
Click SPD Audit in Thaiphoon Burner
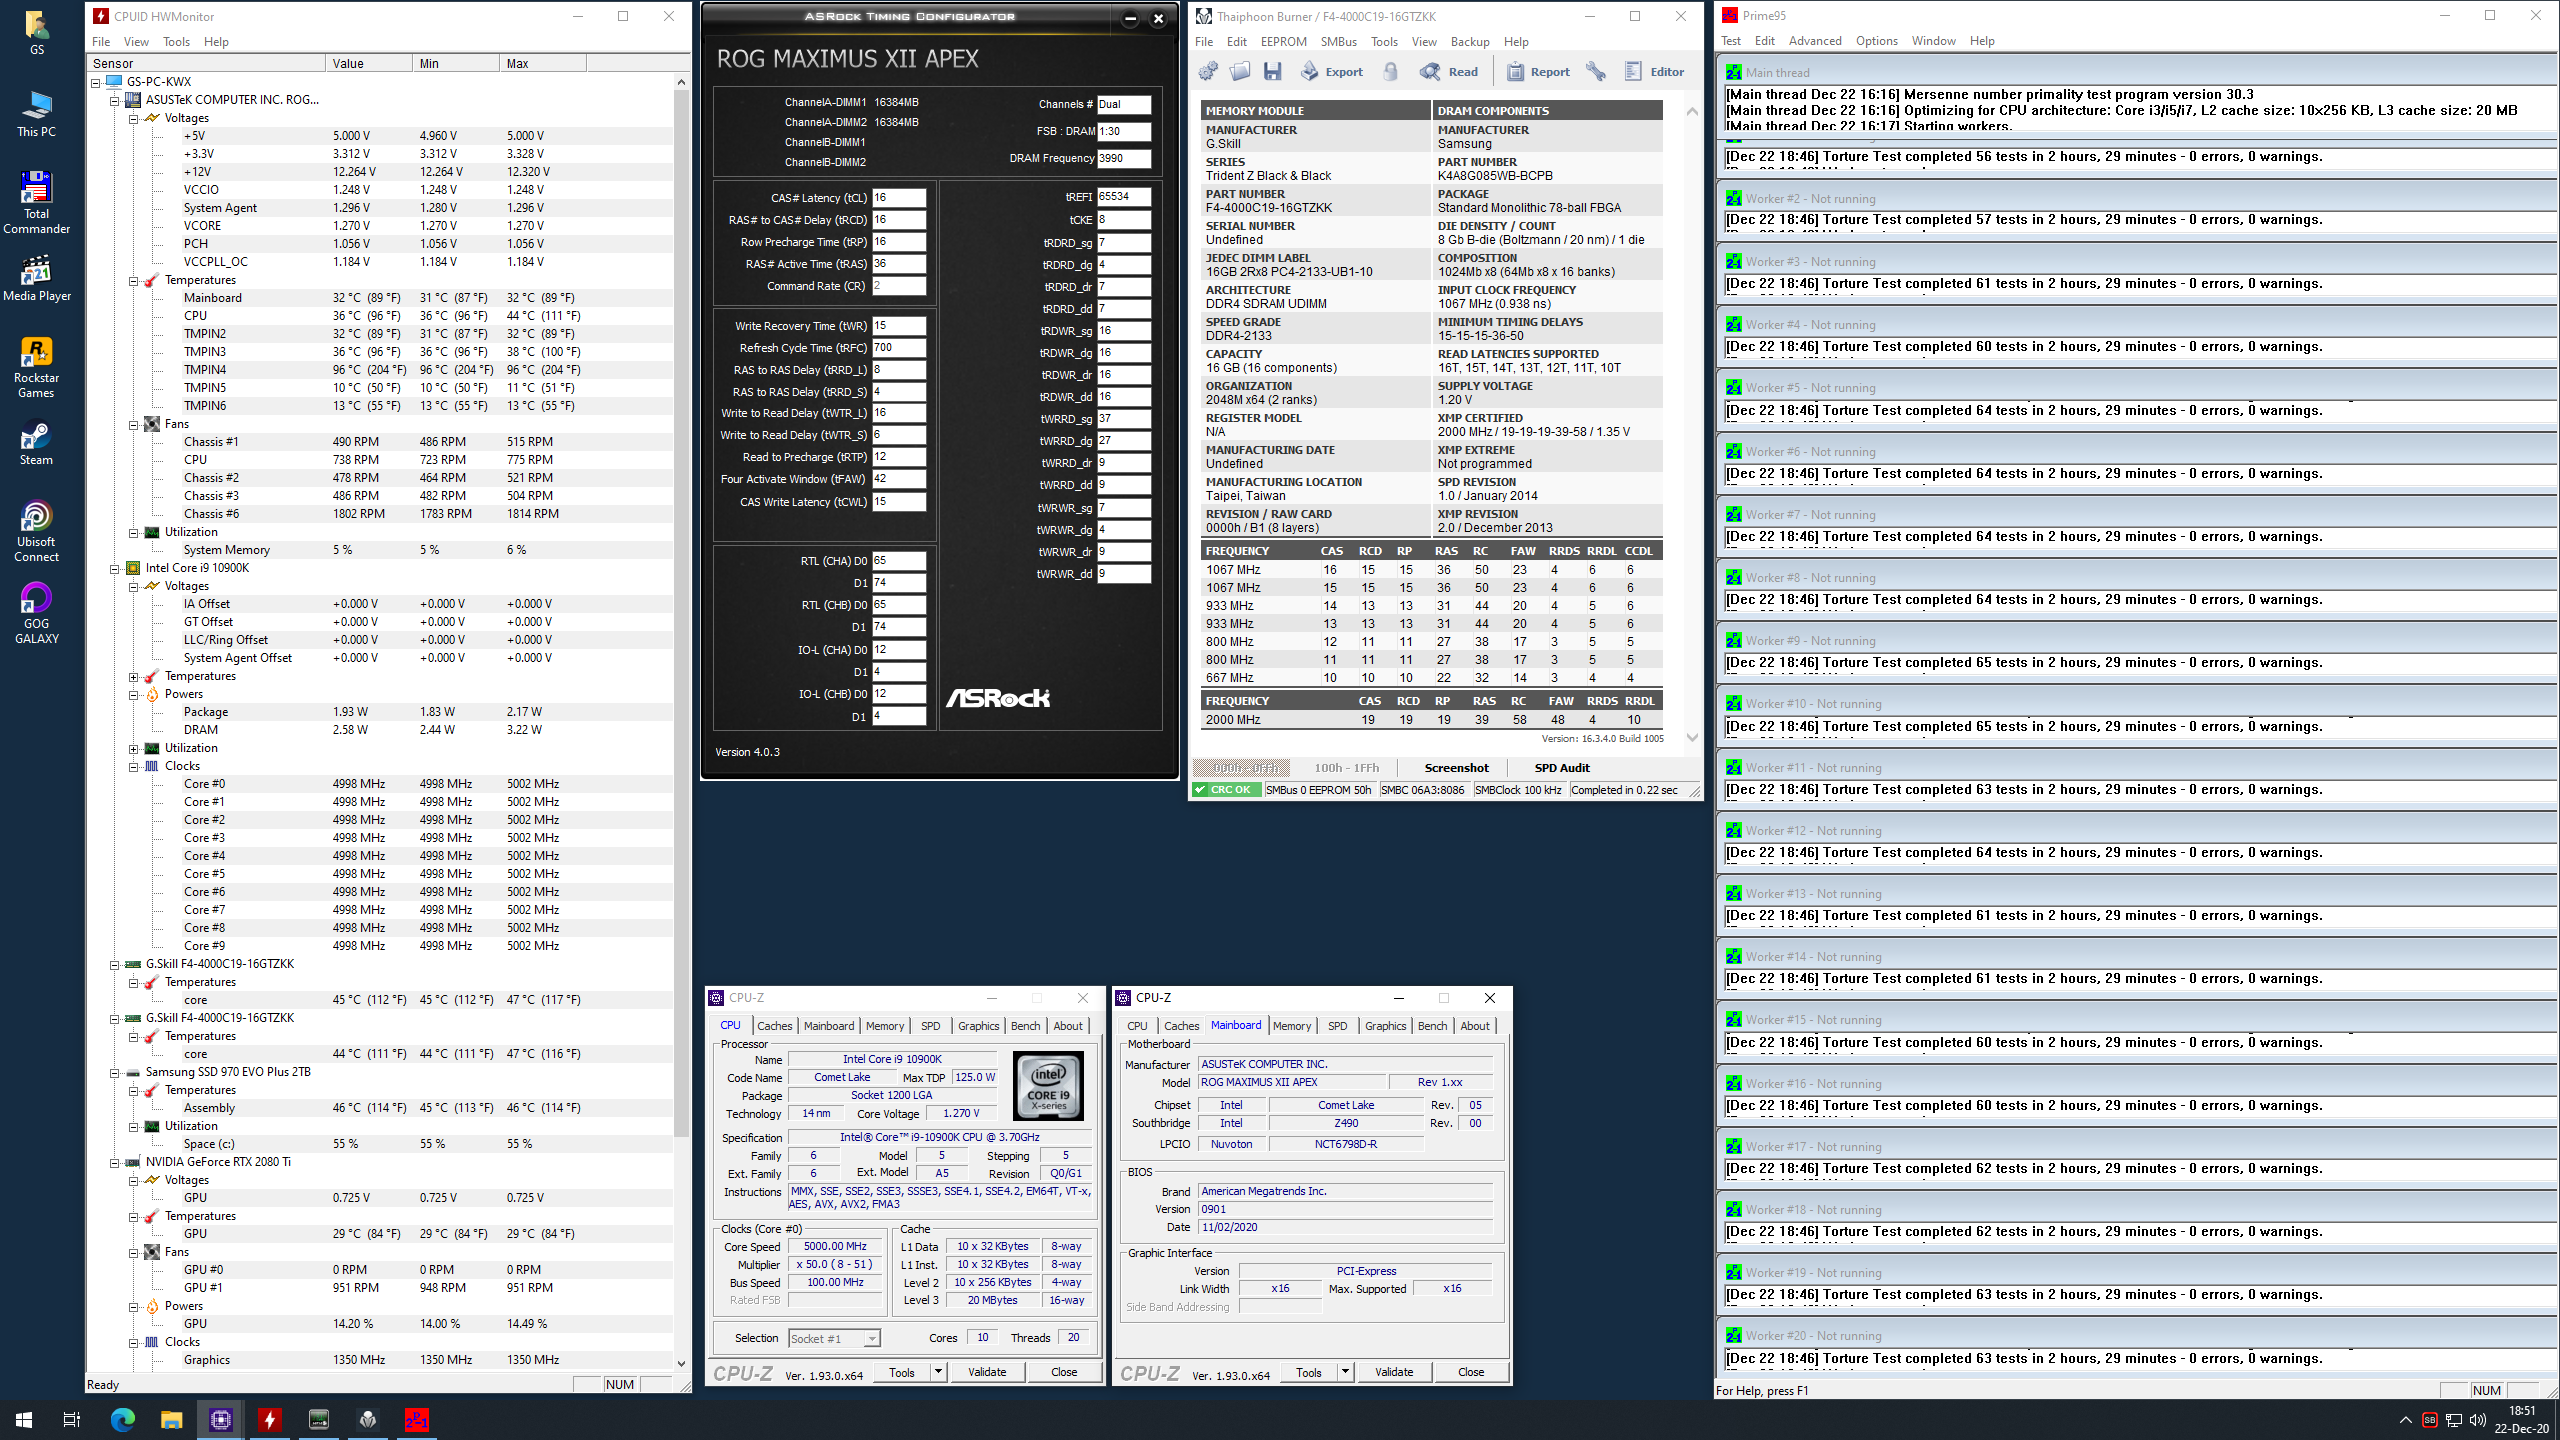point(1562,768)
